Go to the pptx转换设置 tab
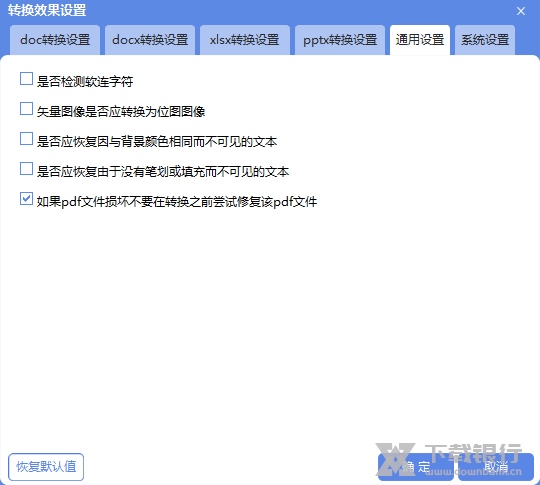This screenshot has height=485, width=540. [340, 40]
